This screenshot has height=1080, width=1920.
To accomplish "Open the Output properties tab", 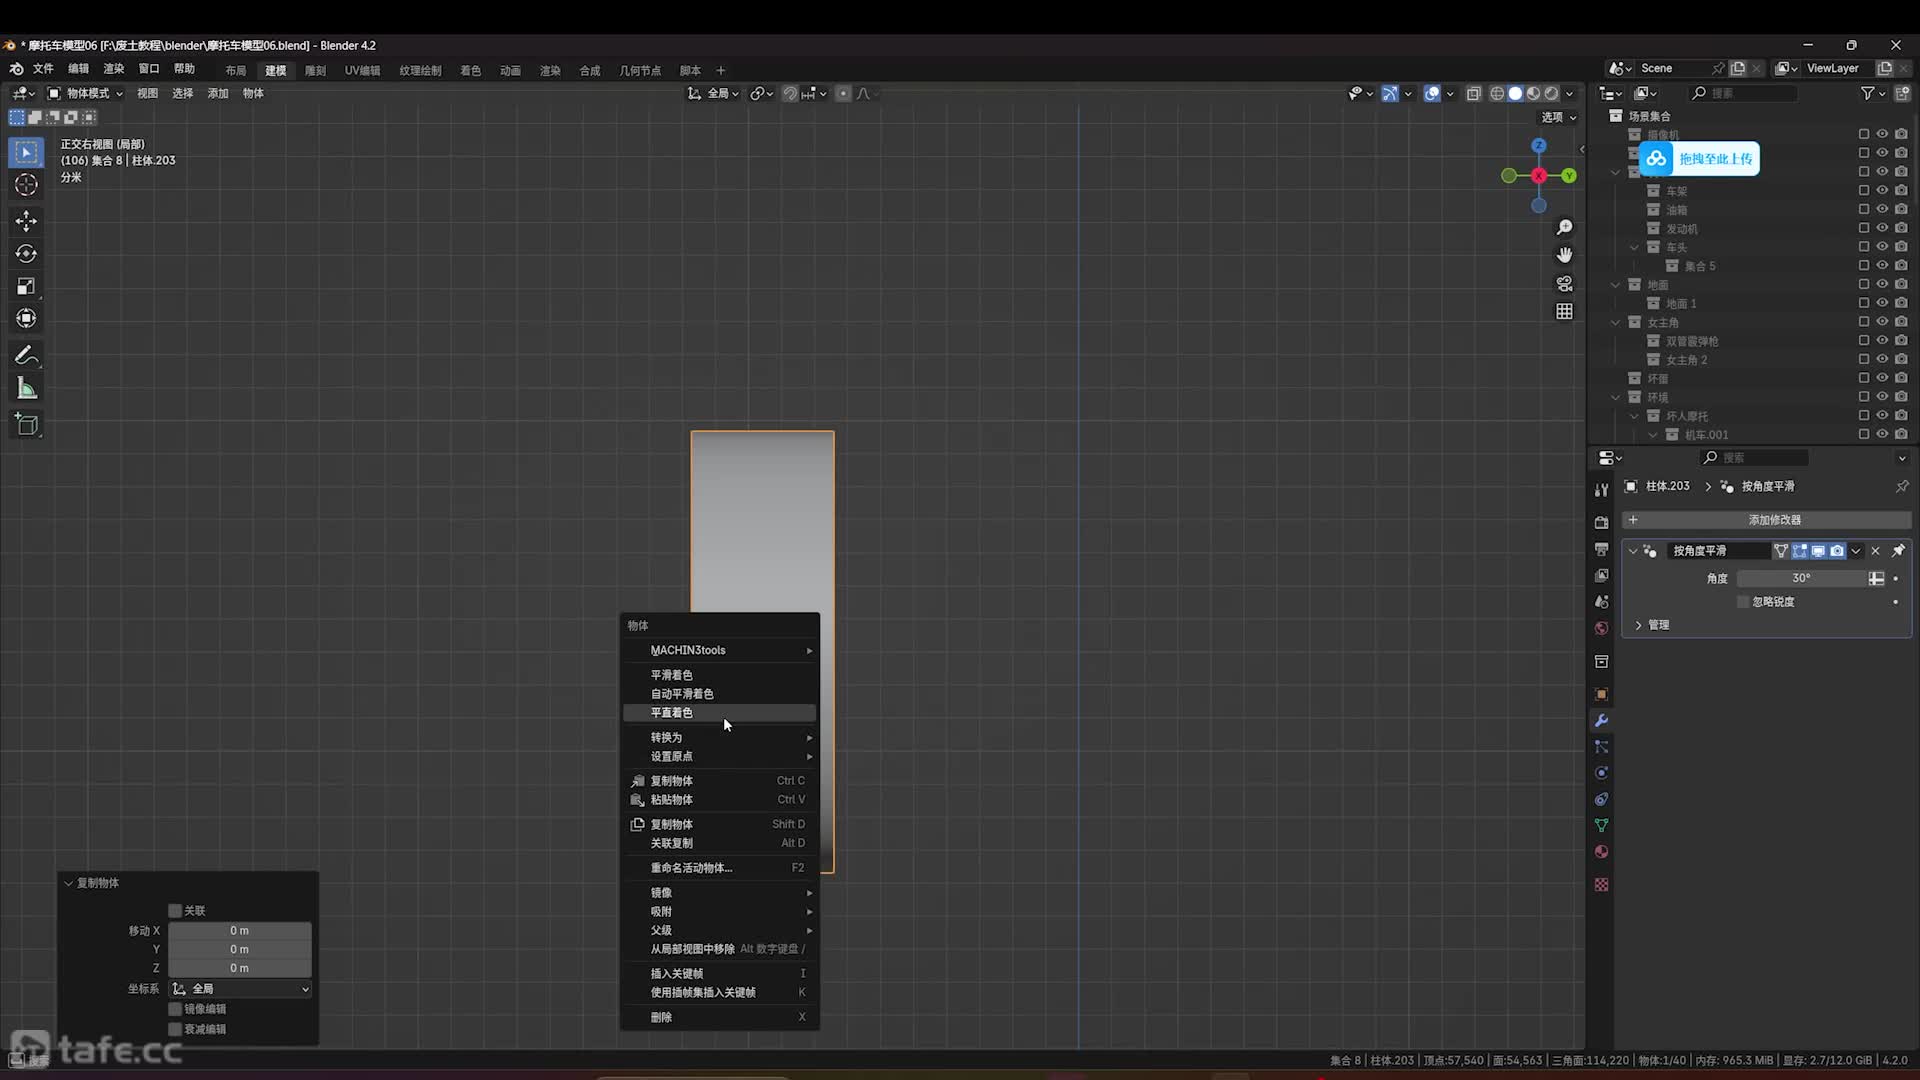I will 1601,550.
